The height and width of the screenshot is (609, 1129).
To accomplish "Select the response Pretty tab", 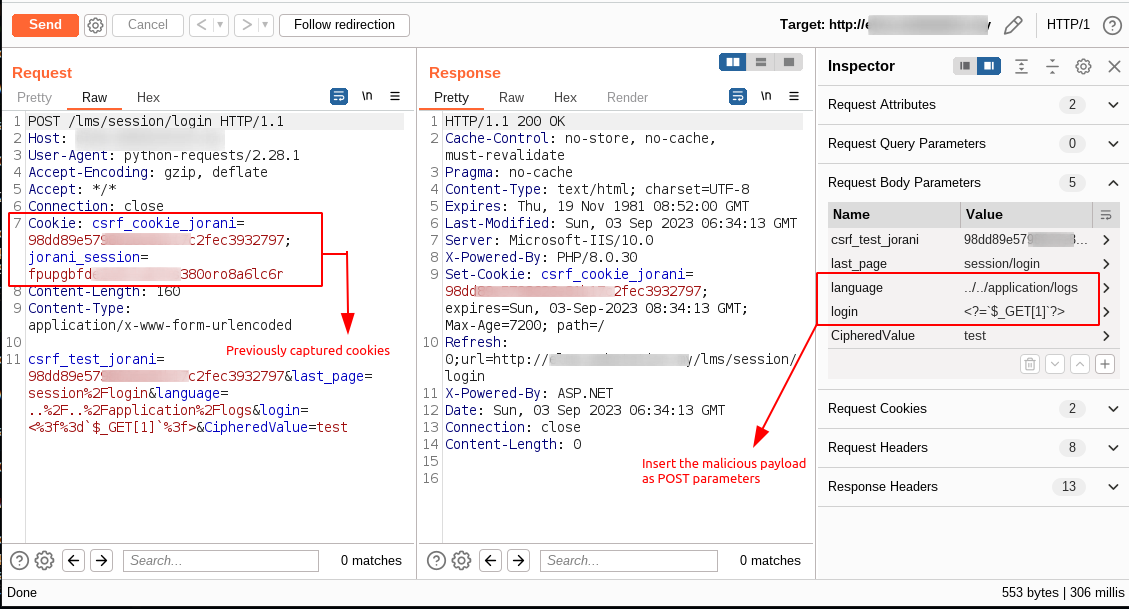I will 451,97.
